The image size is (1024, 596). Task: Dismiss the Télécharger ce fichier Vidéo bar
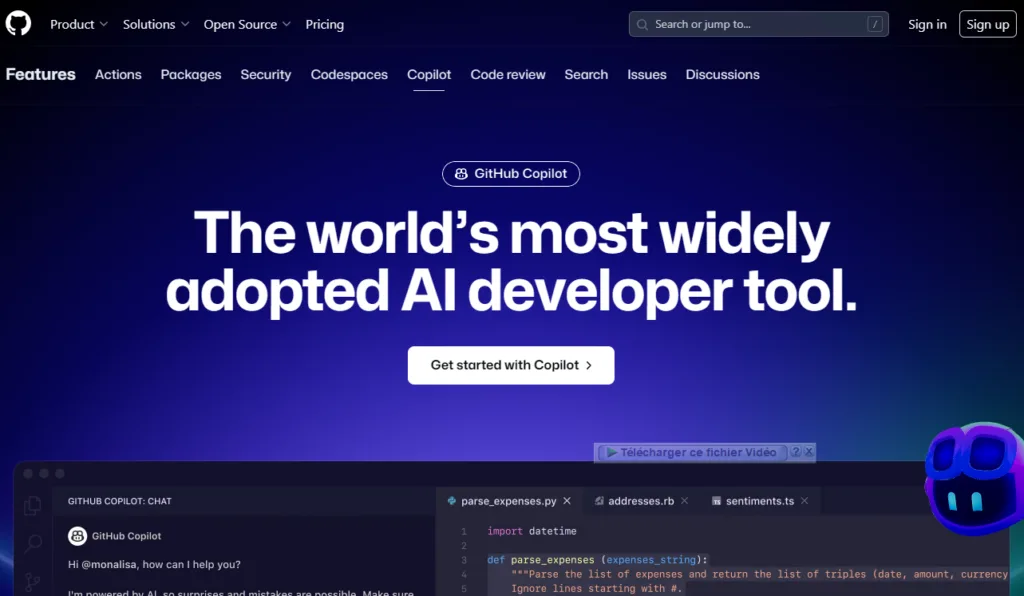(808, 452)
